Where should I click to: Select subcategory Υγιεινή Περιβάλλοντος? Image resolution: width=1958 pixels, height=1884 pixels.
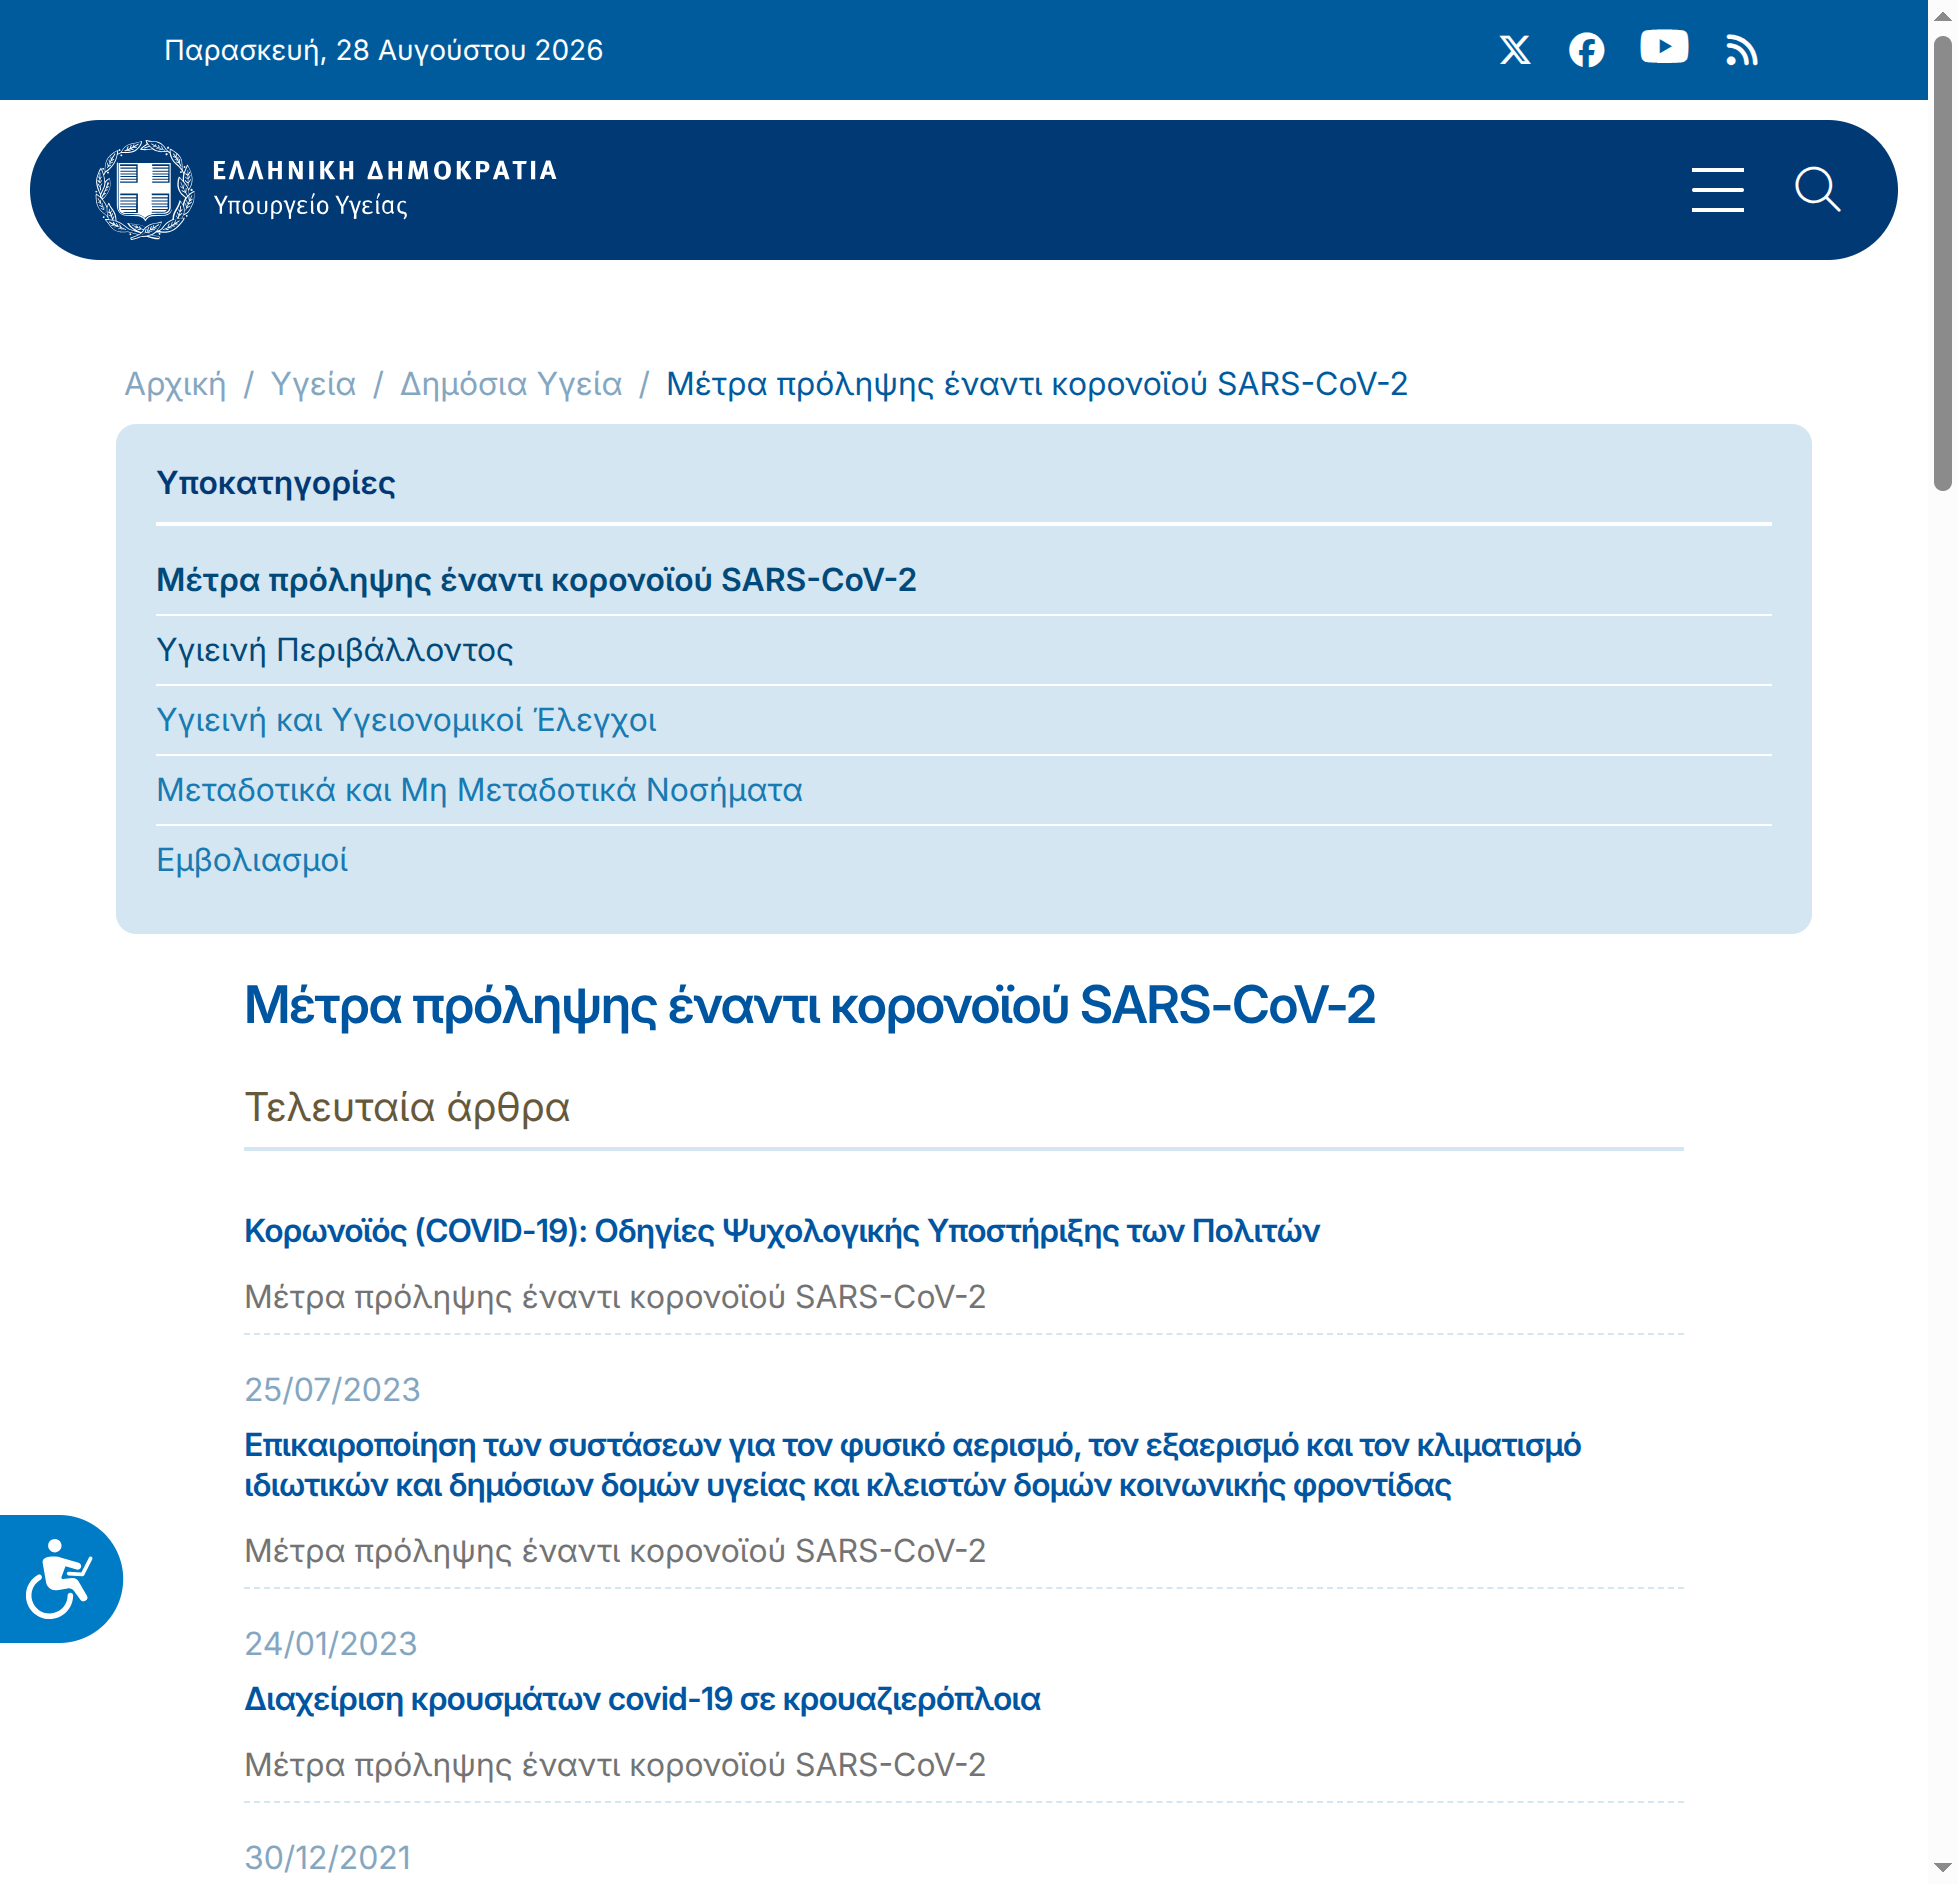(335, 650)
